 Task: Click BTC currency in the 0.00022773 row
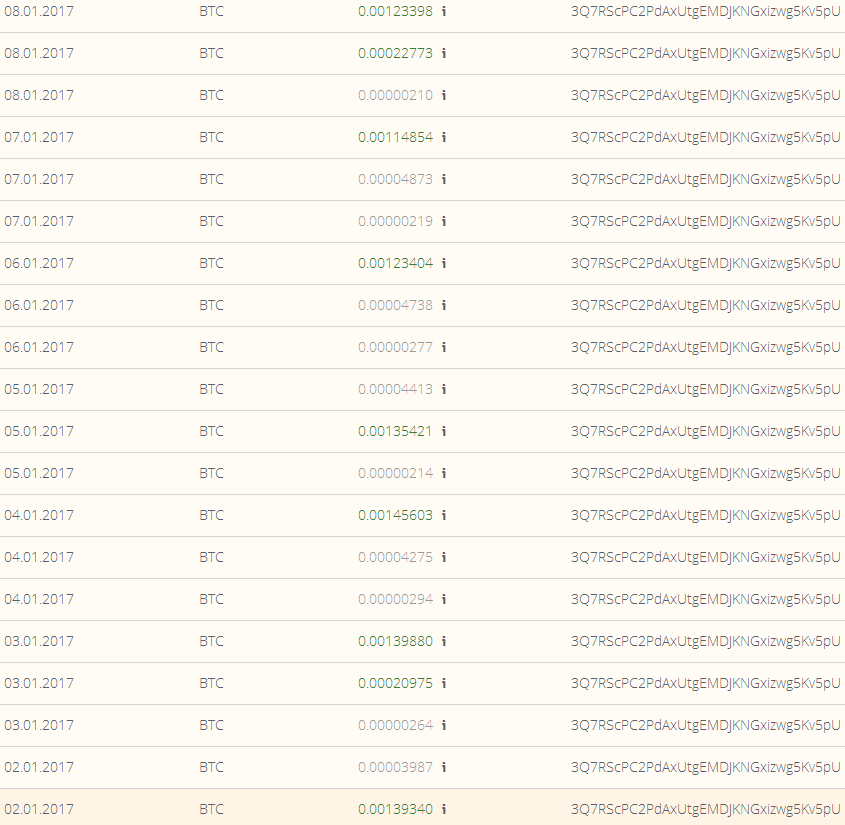[211, 53]
